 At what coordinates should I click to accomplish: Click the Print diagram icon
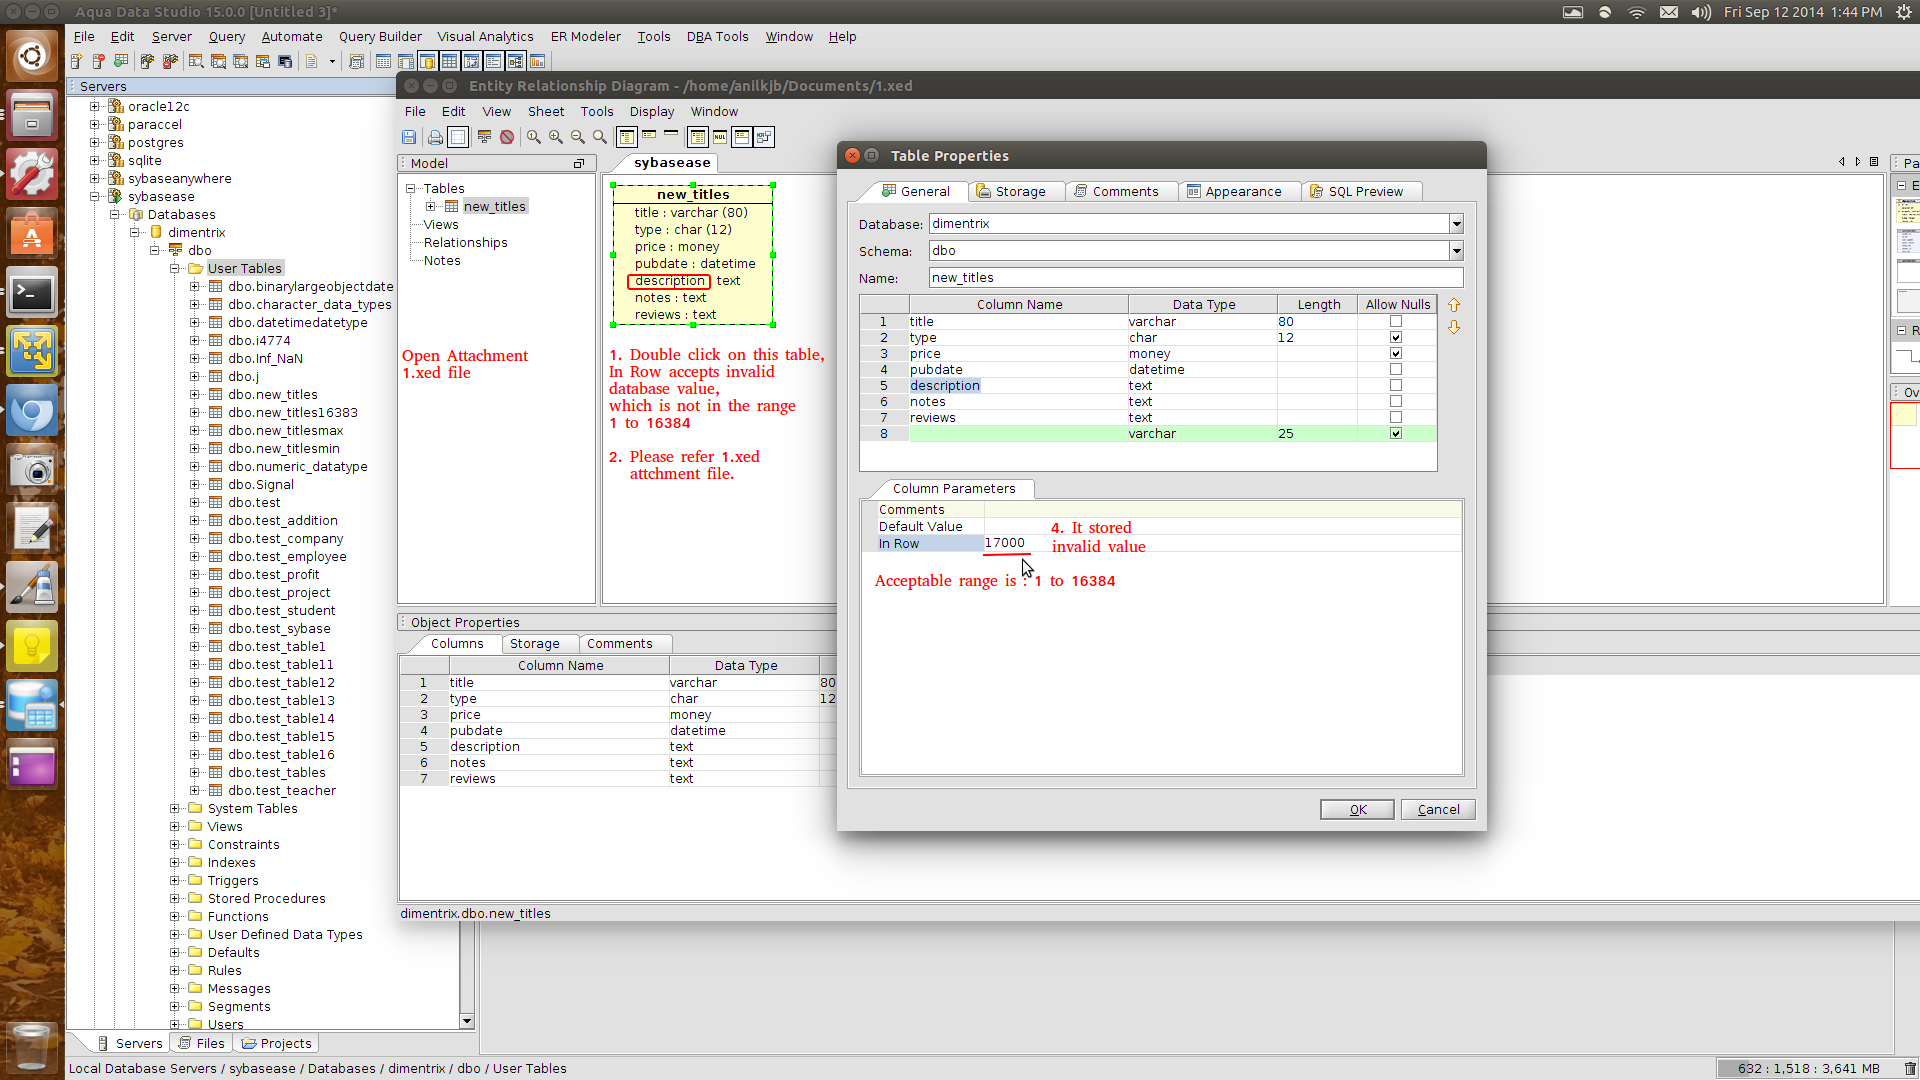[x=435, y=137]
